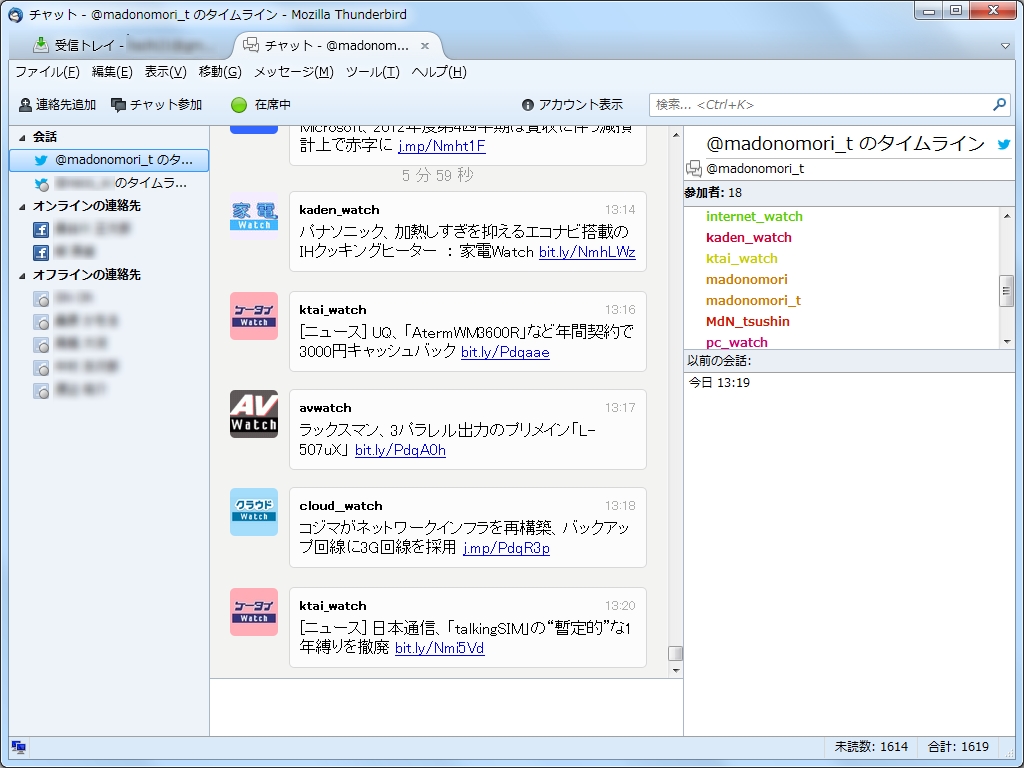Click the Twitter icon in the timeline header
Screen dimensions: 1024x768
coord(1002,143)
